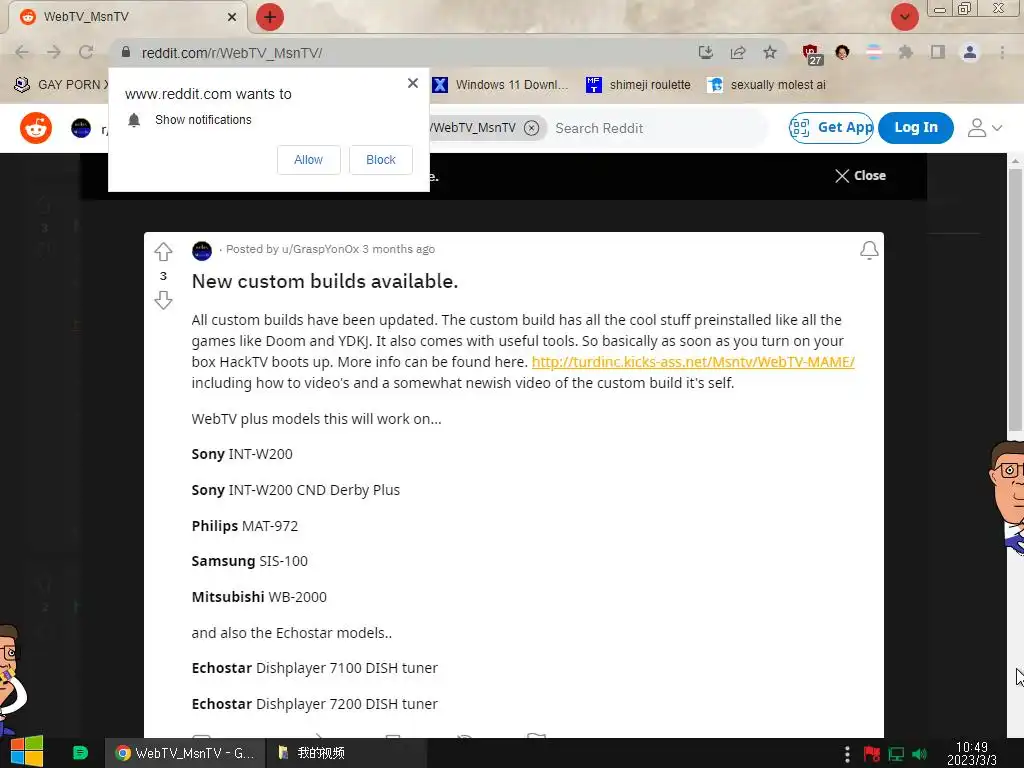Open the user account dropdown menu
1024x768 pixels.
pyautogui.click(x=984, y=128)
